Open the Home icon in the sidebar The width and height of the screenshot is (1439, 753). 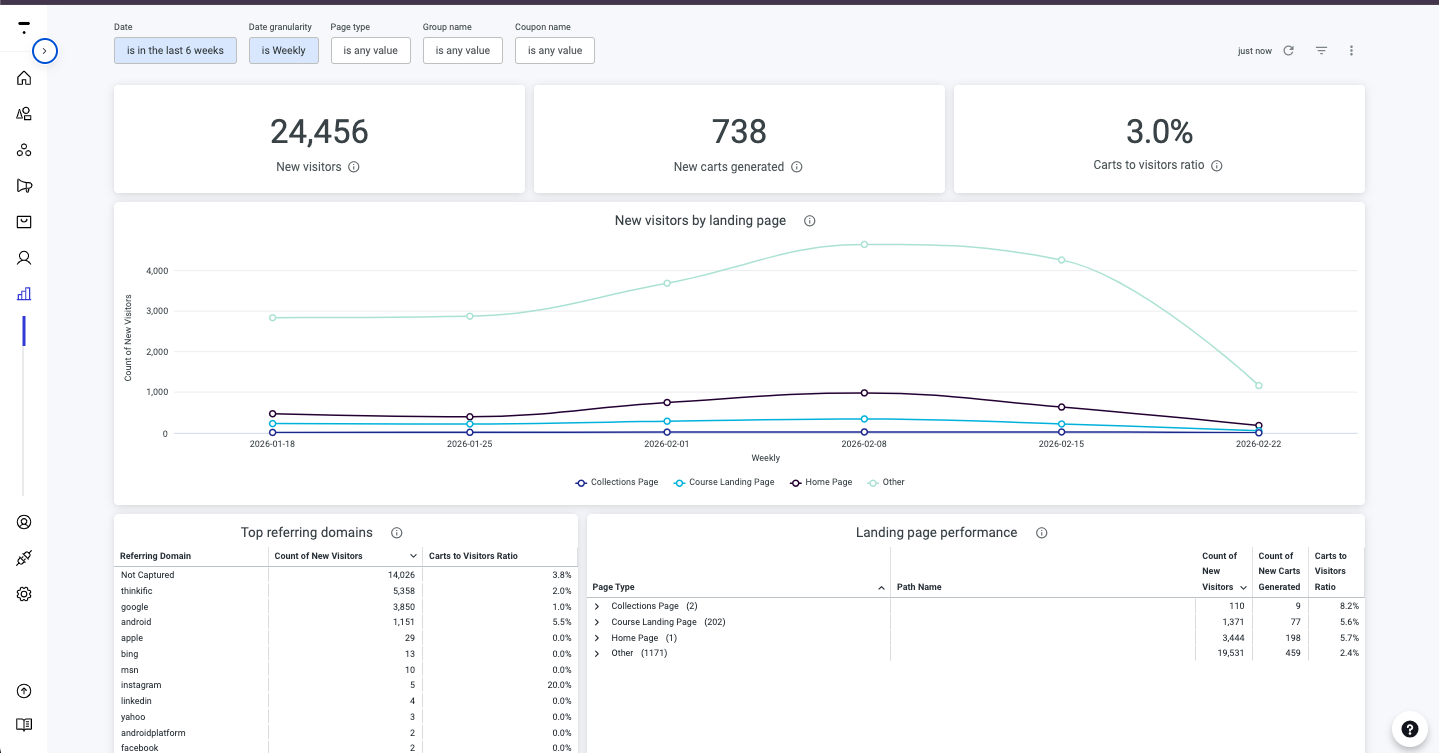[24, 77]
